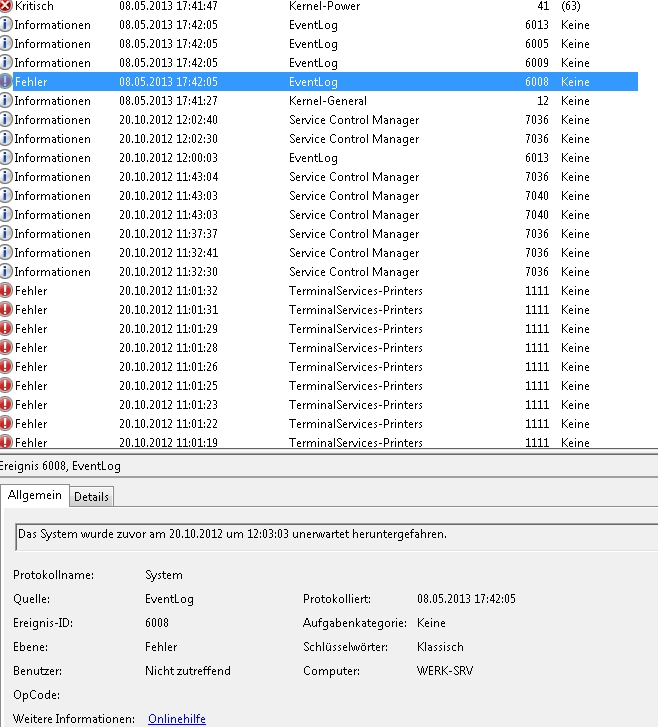Select timestamp 20.10.2012 11:01:25
This screenshot has height=727, width=658.
(168, 386)
